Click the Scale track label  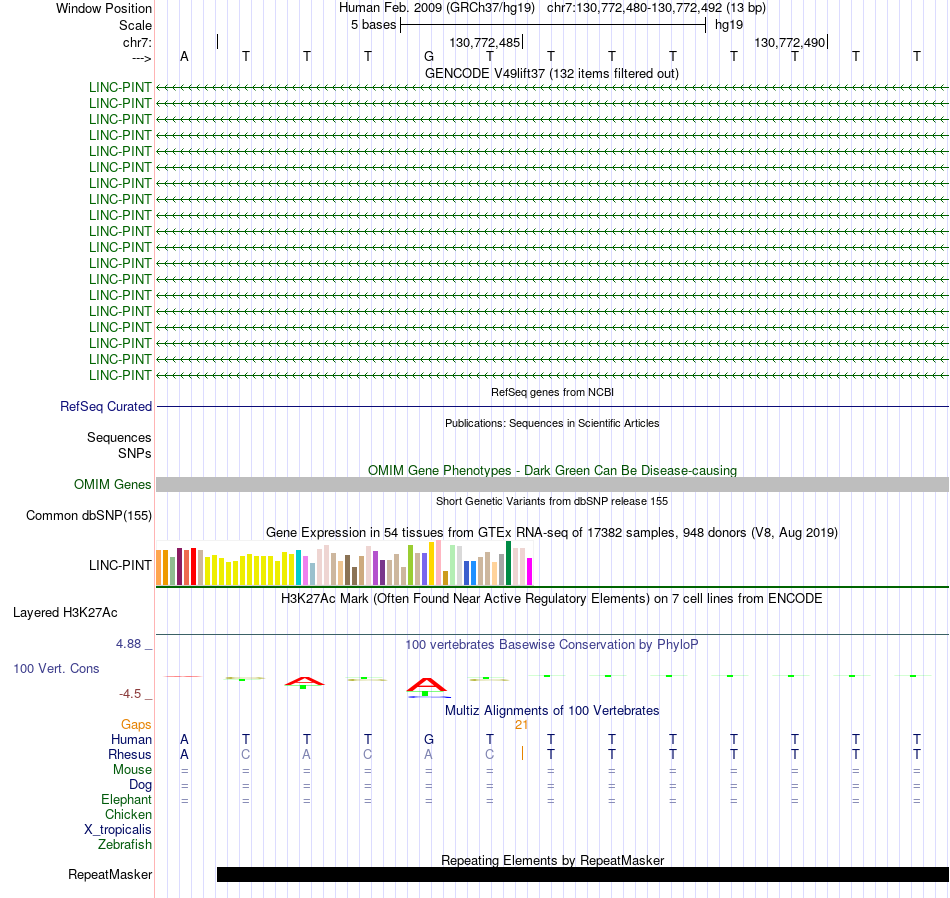135,25
